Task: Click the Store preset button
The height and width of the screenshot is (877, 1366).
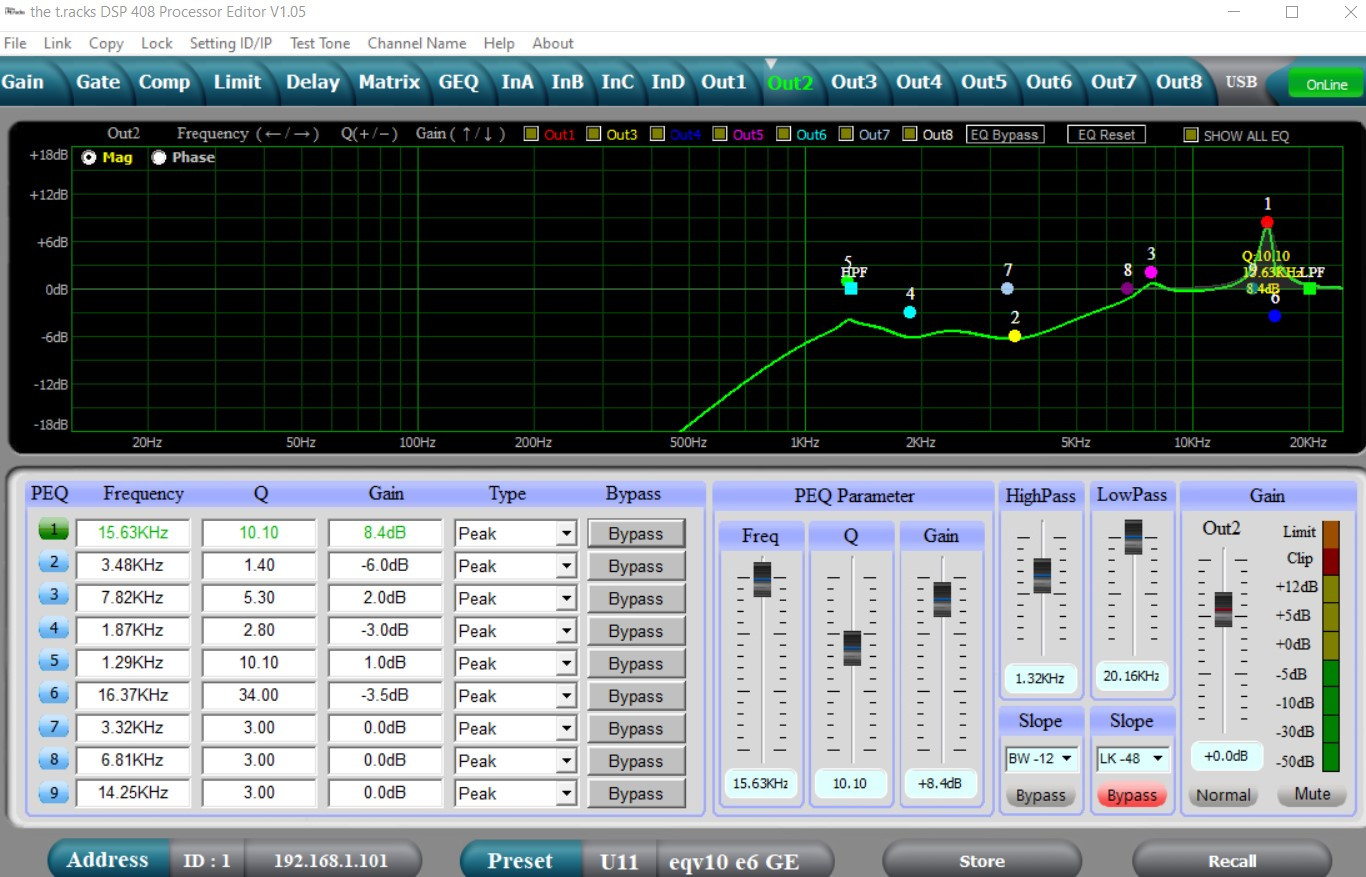Action: click(x=981, y=861)
